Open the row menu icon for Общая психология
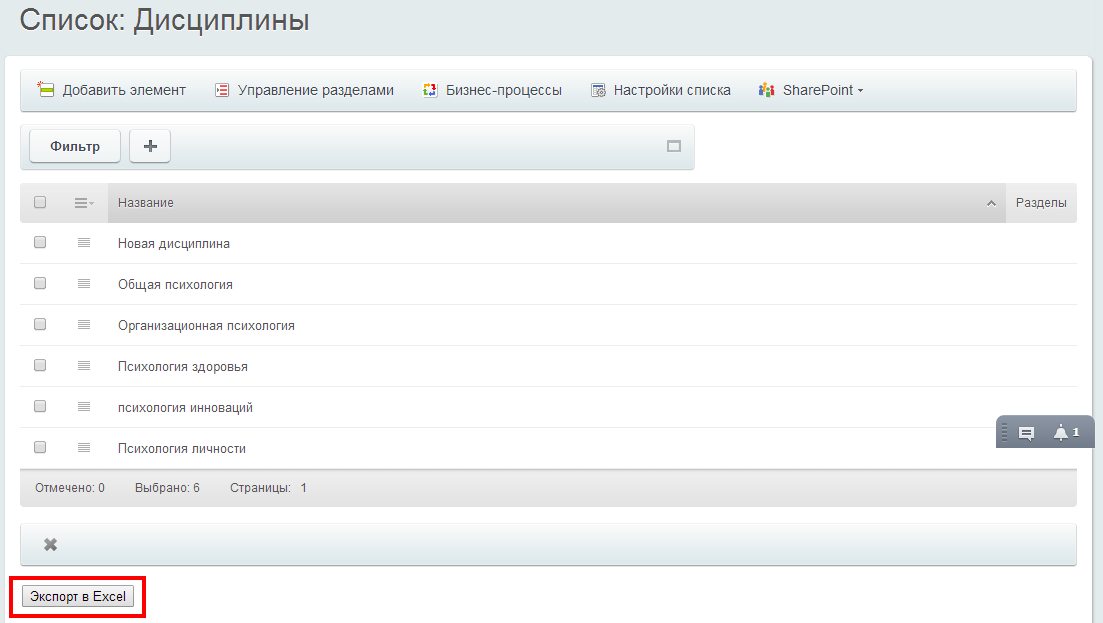 coord(84,284)
